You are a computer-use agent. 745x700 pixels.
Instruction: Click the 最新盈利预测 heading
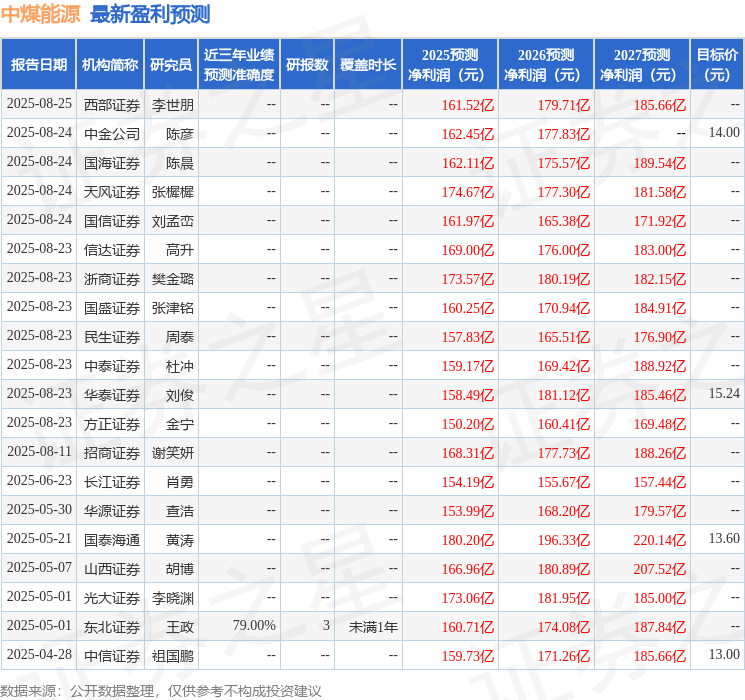click(150, 15)
